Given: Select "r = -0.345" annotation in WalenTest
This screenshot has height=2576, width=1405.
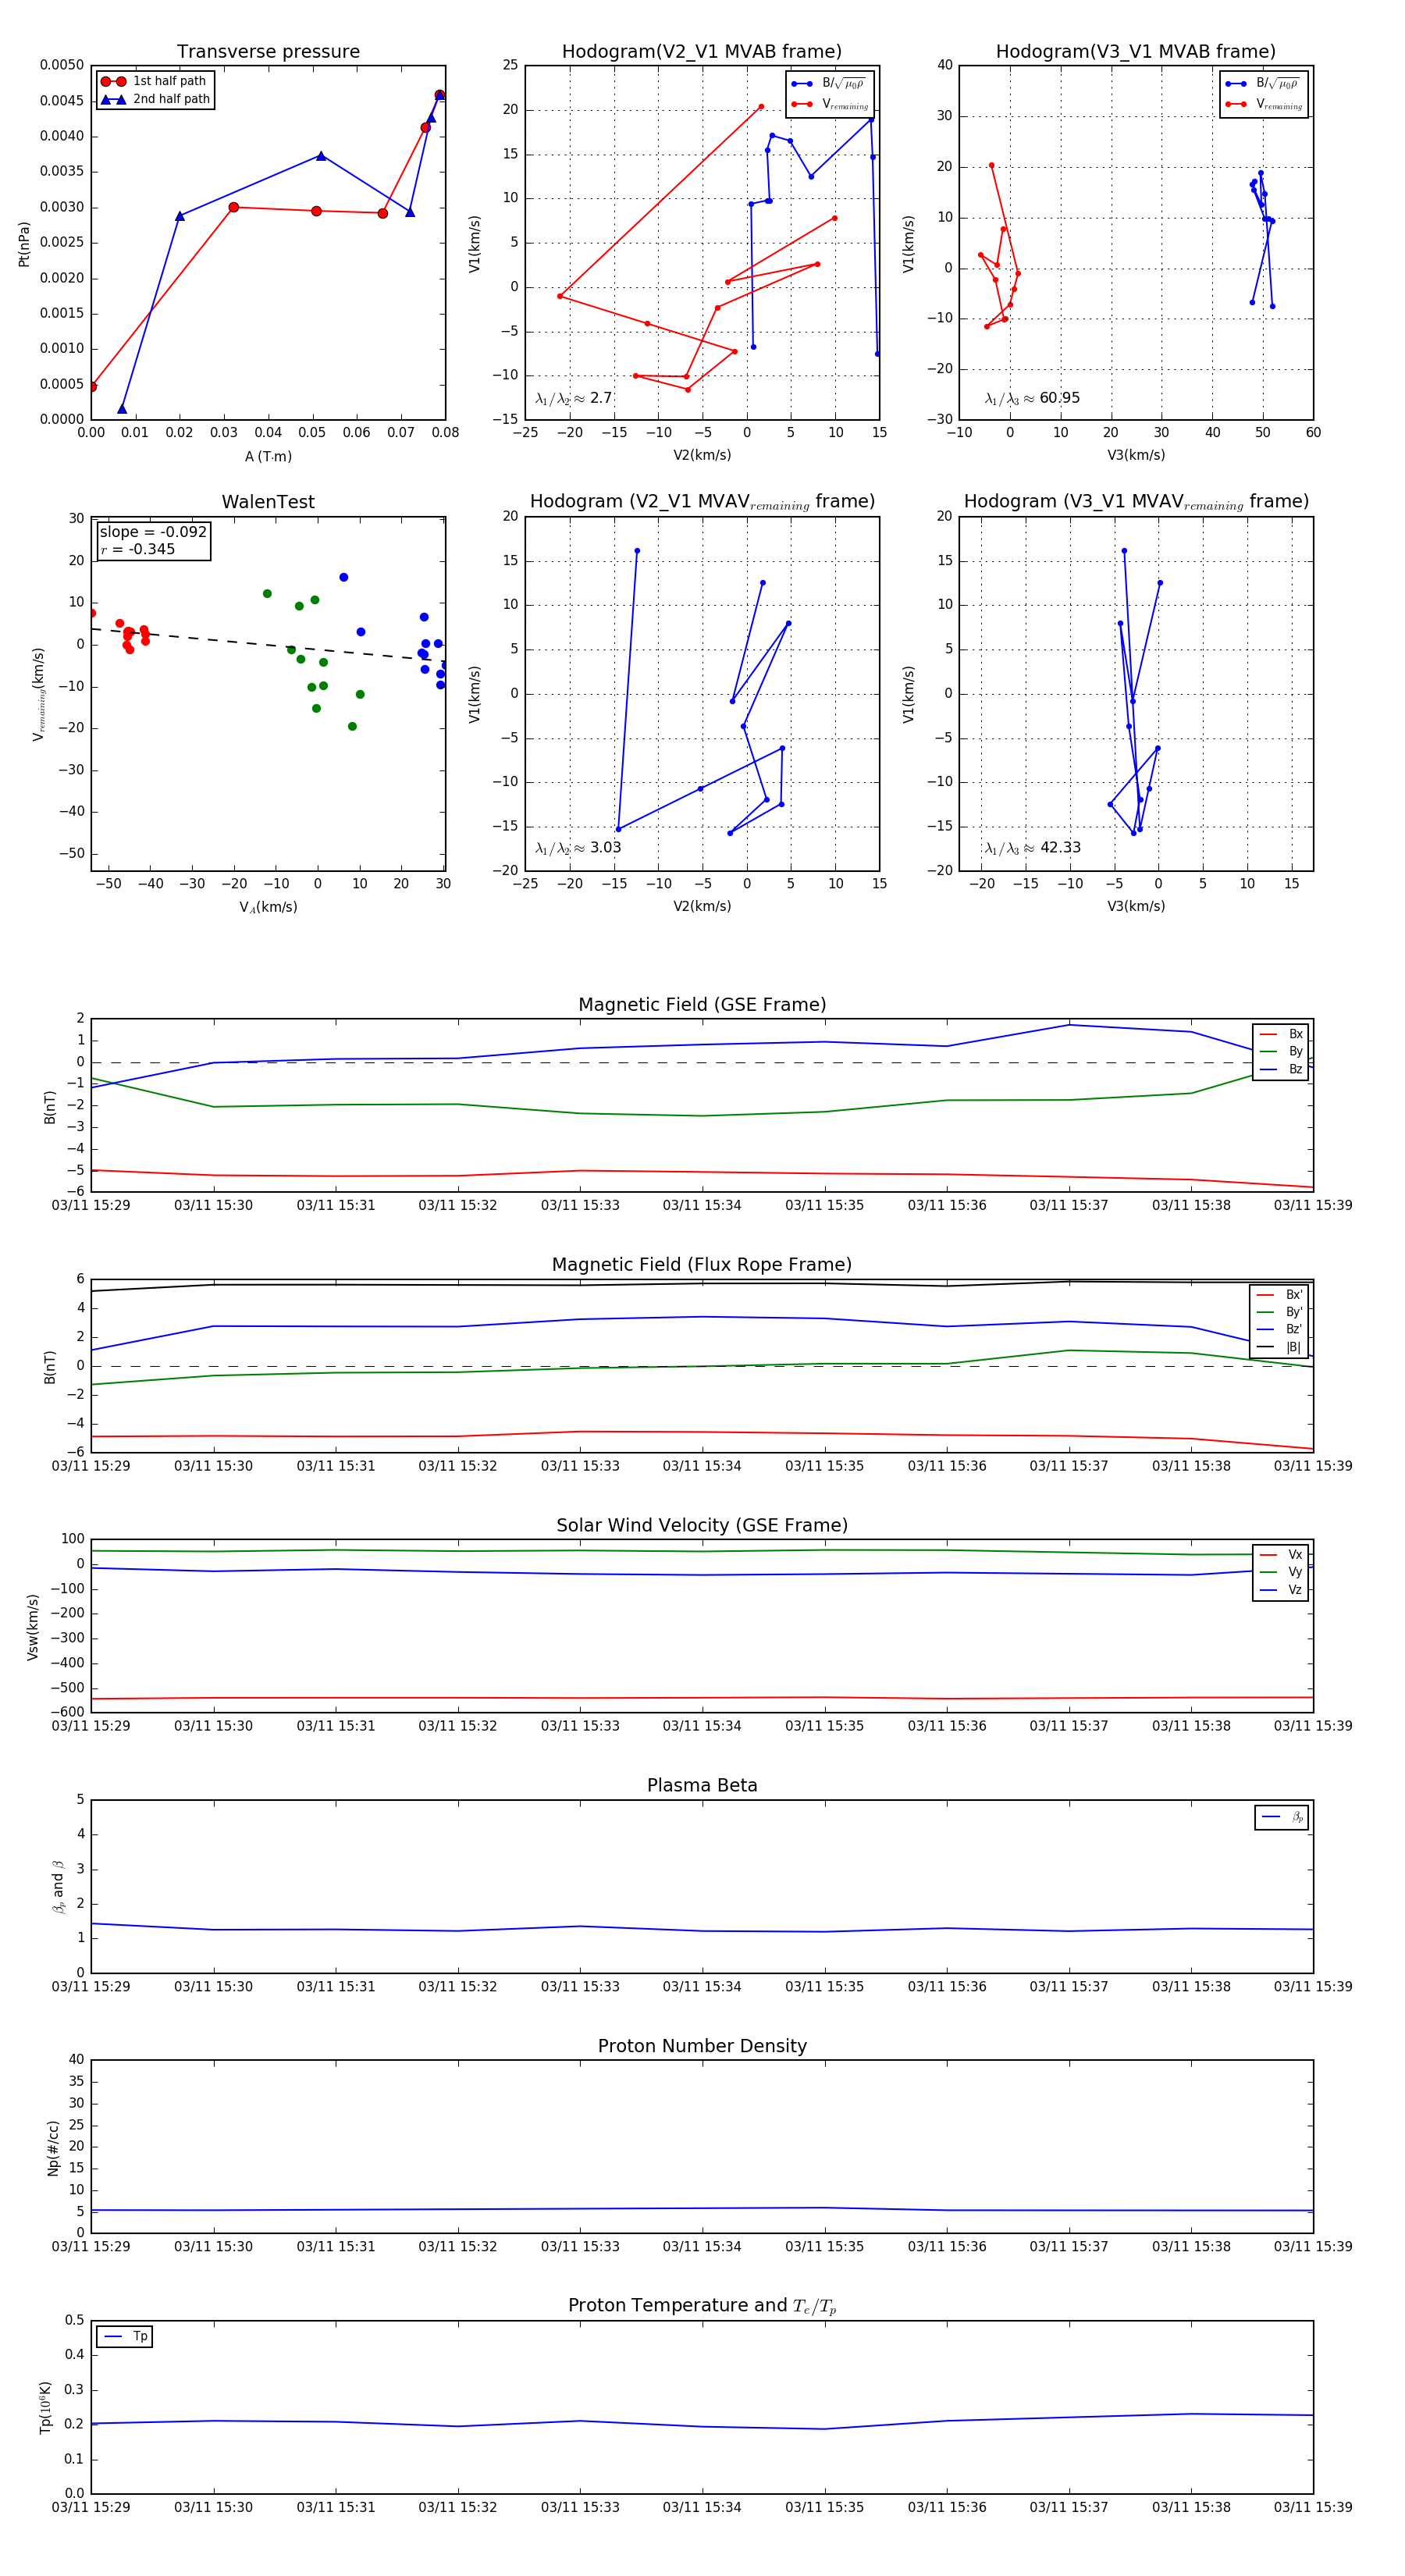Looking at the screenshot, I should click(138, 549).
